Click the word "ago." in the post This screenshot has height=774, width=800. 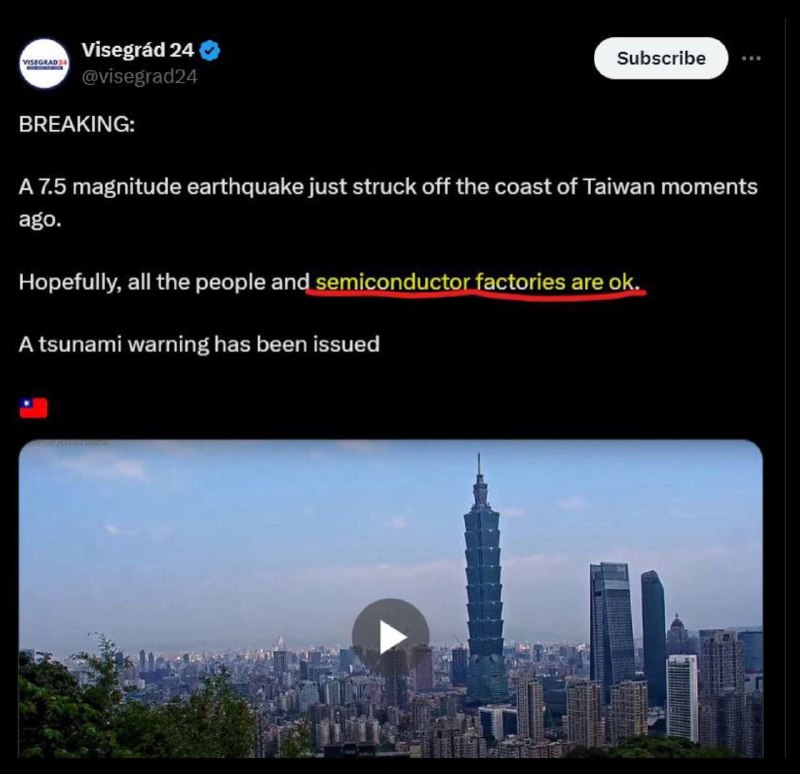(40, 219)
